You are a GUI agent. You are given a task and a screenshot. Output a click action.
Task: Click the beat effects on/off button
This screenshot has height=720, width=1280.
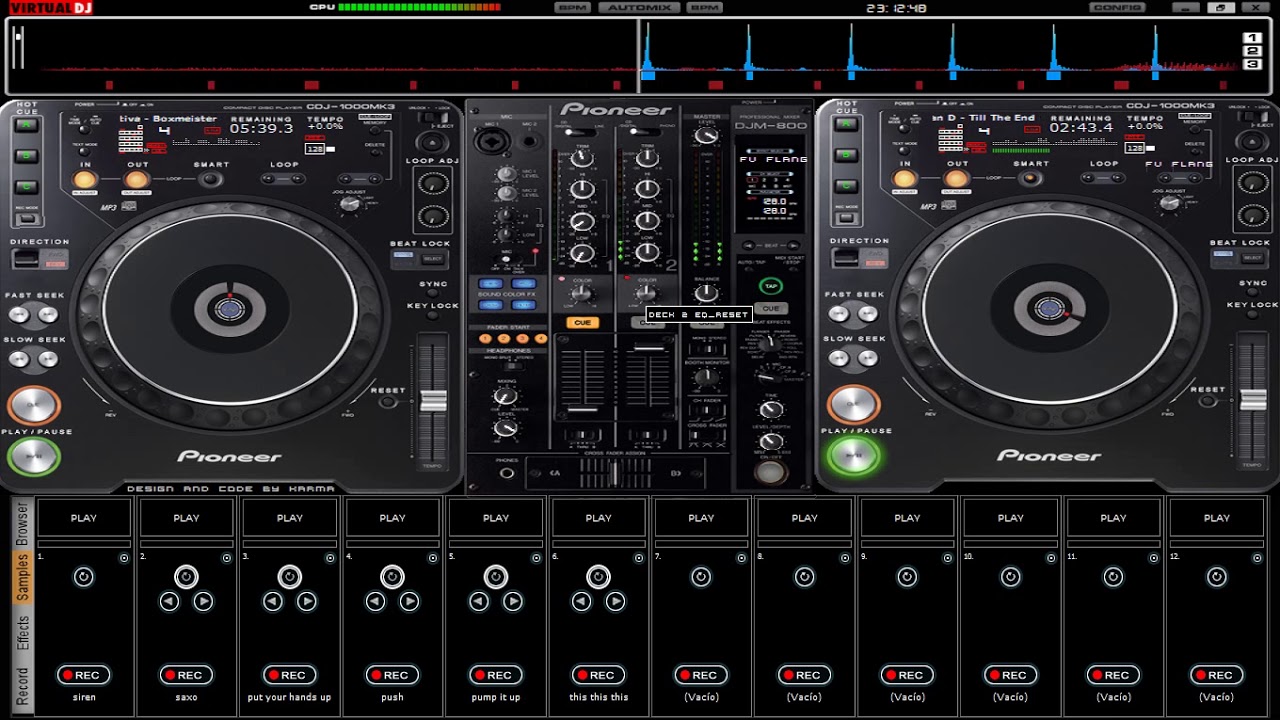click(770, 472)
